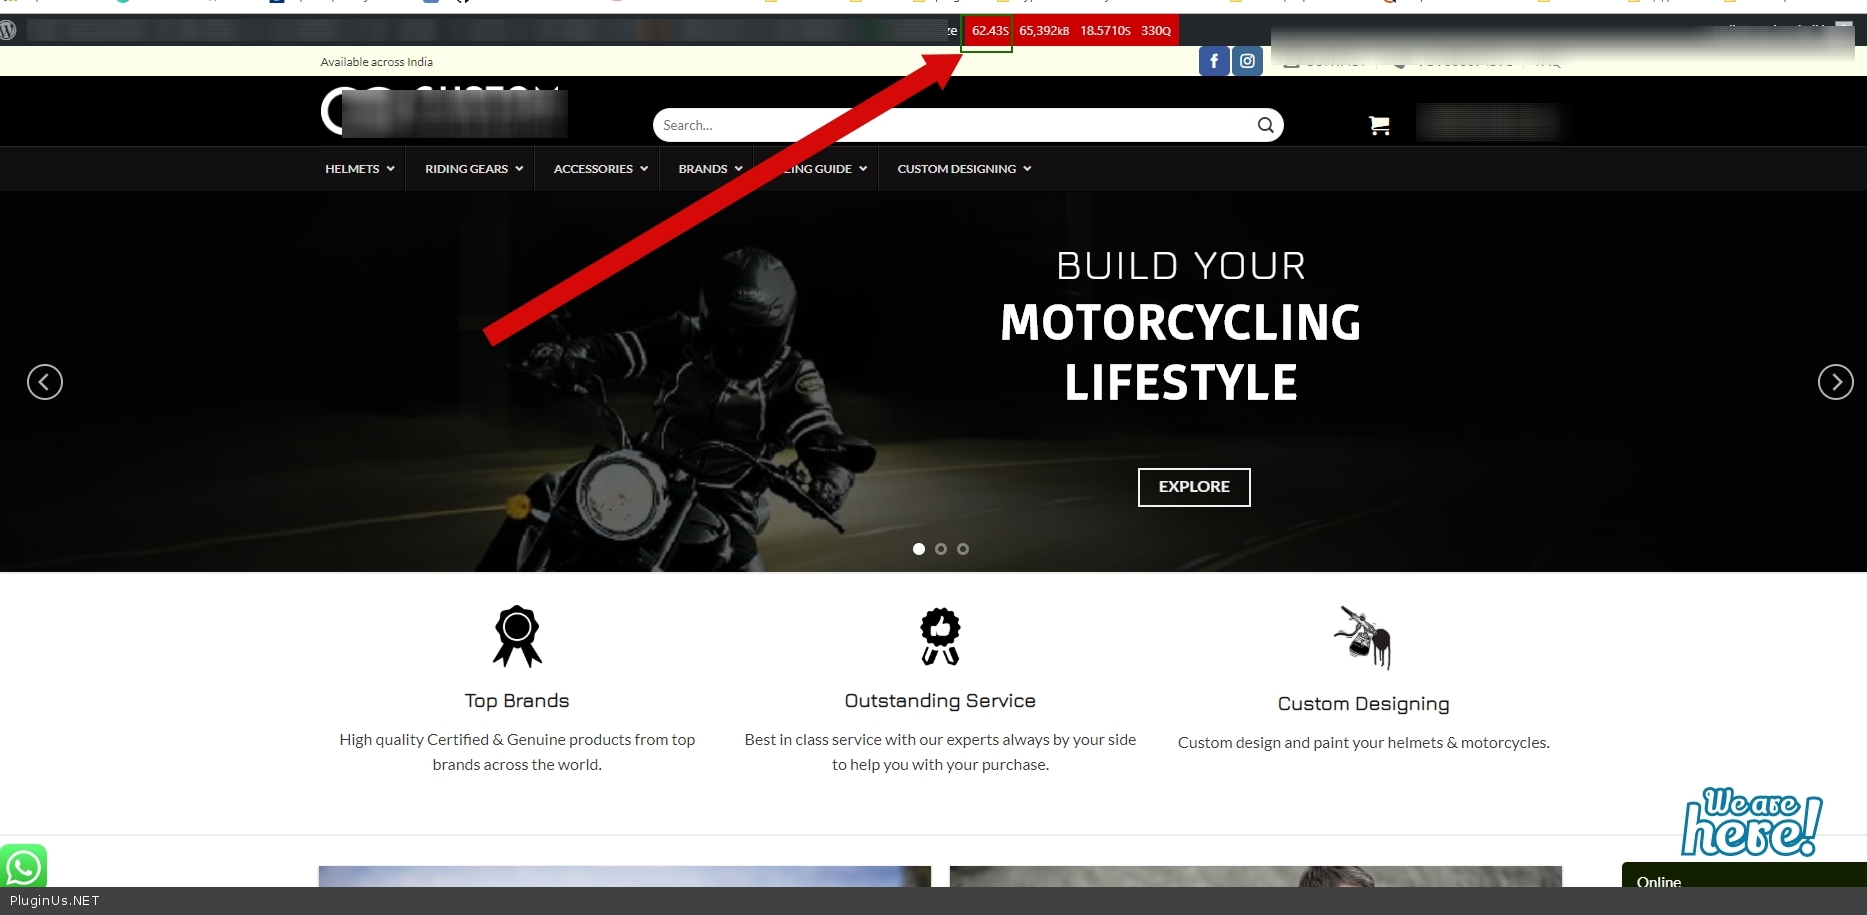Image resolution: width=1867 pixels, height=915 pixels.
Task: Expand the Riding Gears dropdown
Action: point(473,169)
